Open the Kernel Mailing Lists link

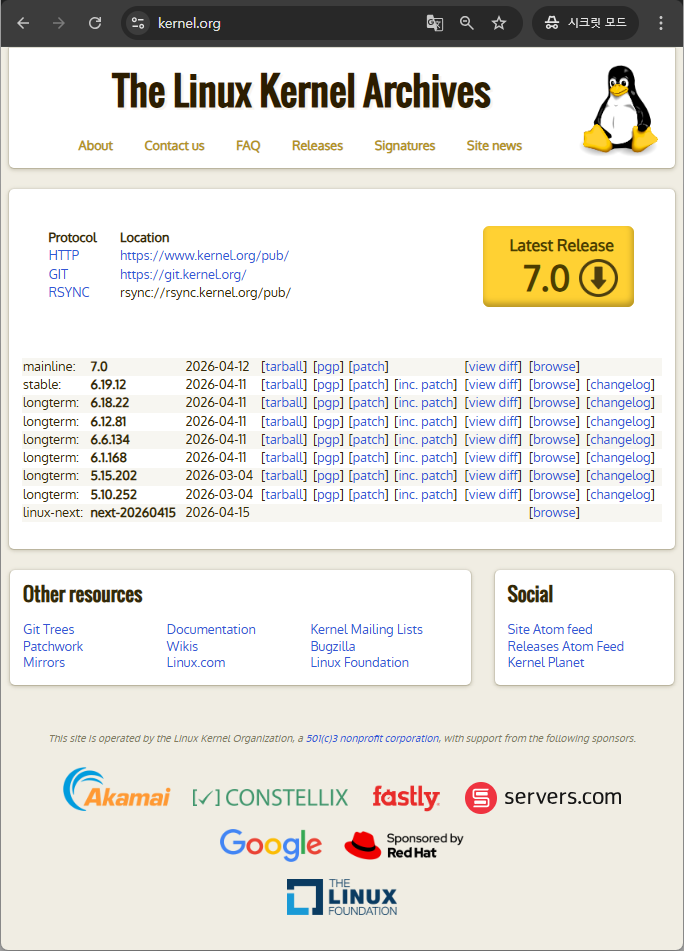pos(366,630)
